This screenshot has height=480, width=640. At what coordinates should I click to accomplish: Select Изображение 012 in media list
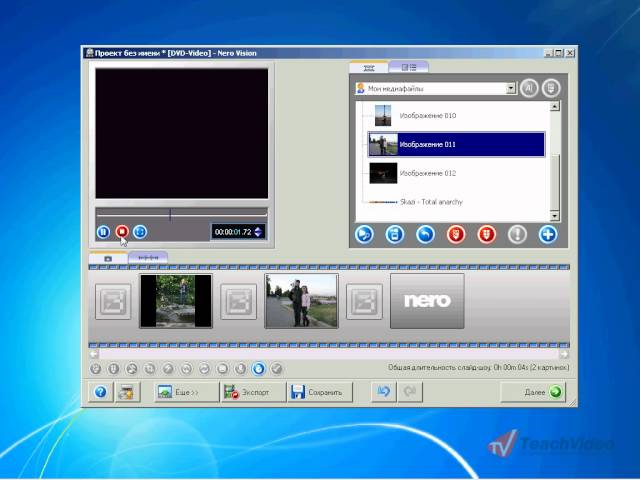coord(427,173)
